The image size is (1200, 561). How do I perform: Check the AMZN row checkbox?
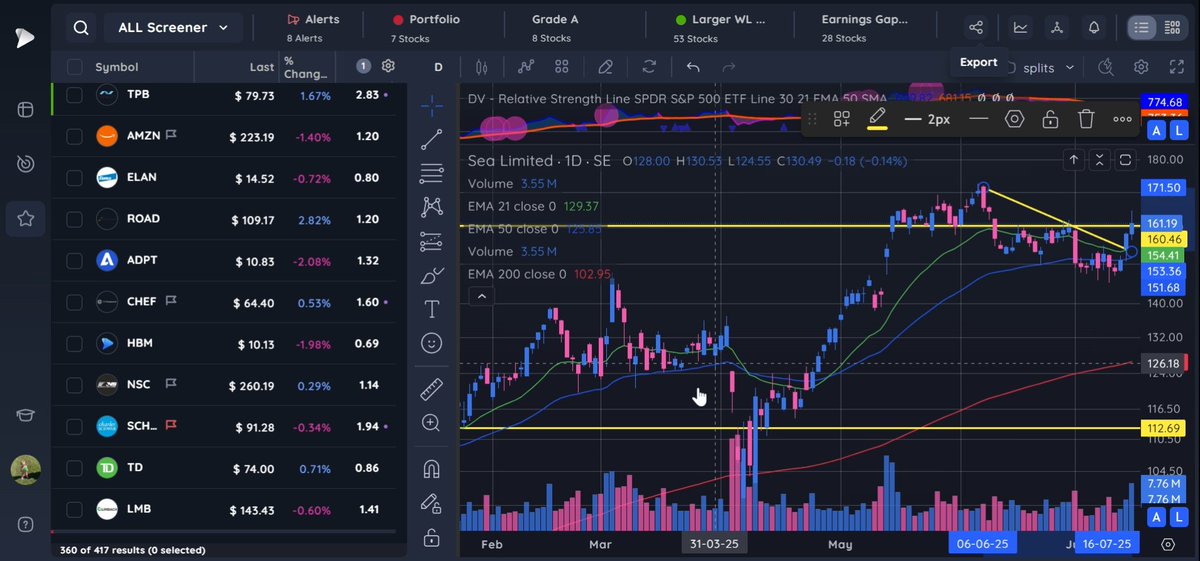[x=75, y=136]
